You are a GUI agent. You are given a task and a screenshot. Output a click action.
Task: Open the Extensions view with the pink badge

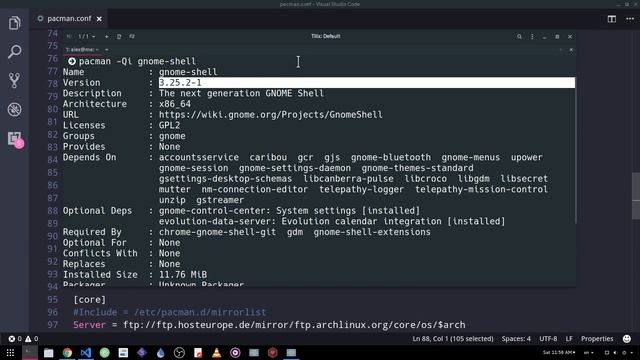(15, 139)
